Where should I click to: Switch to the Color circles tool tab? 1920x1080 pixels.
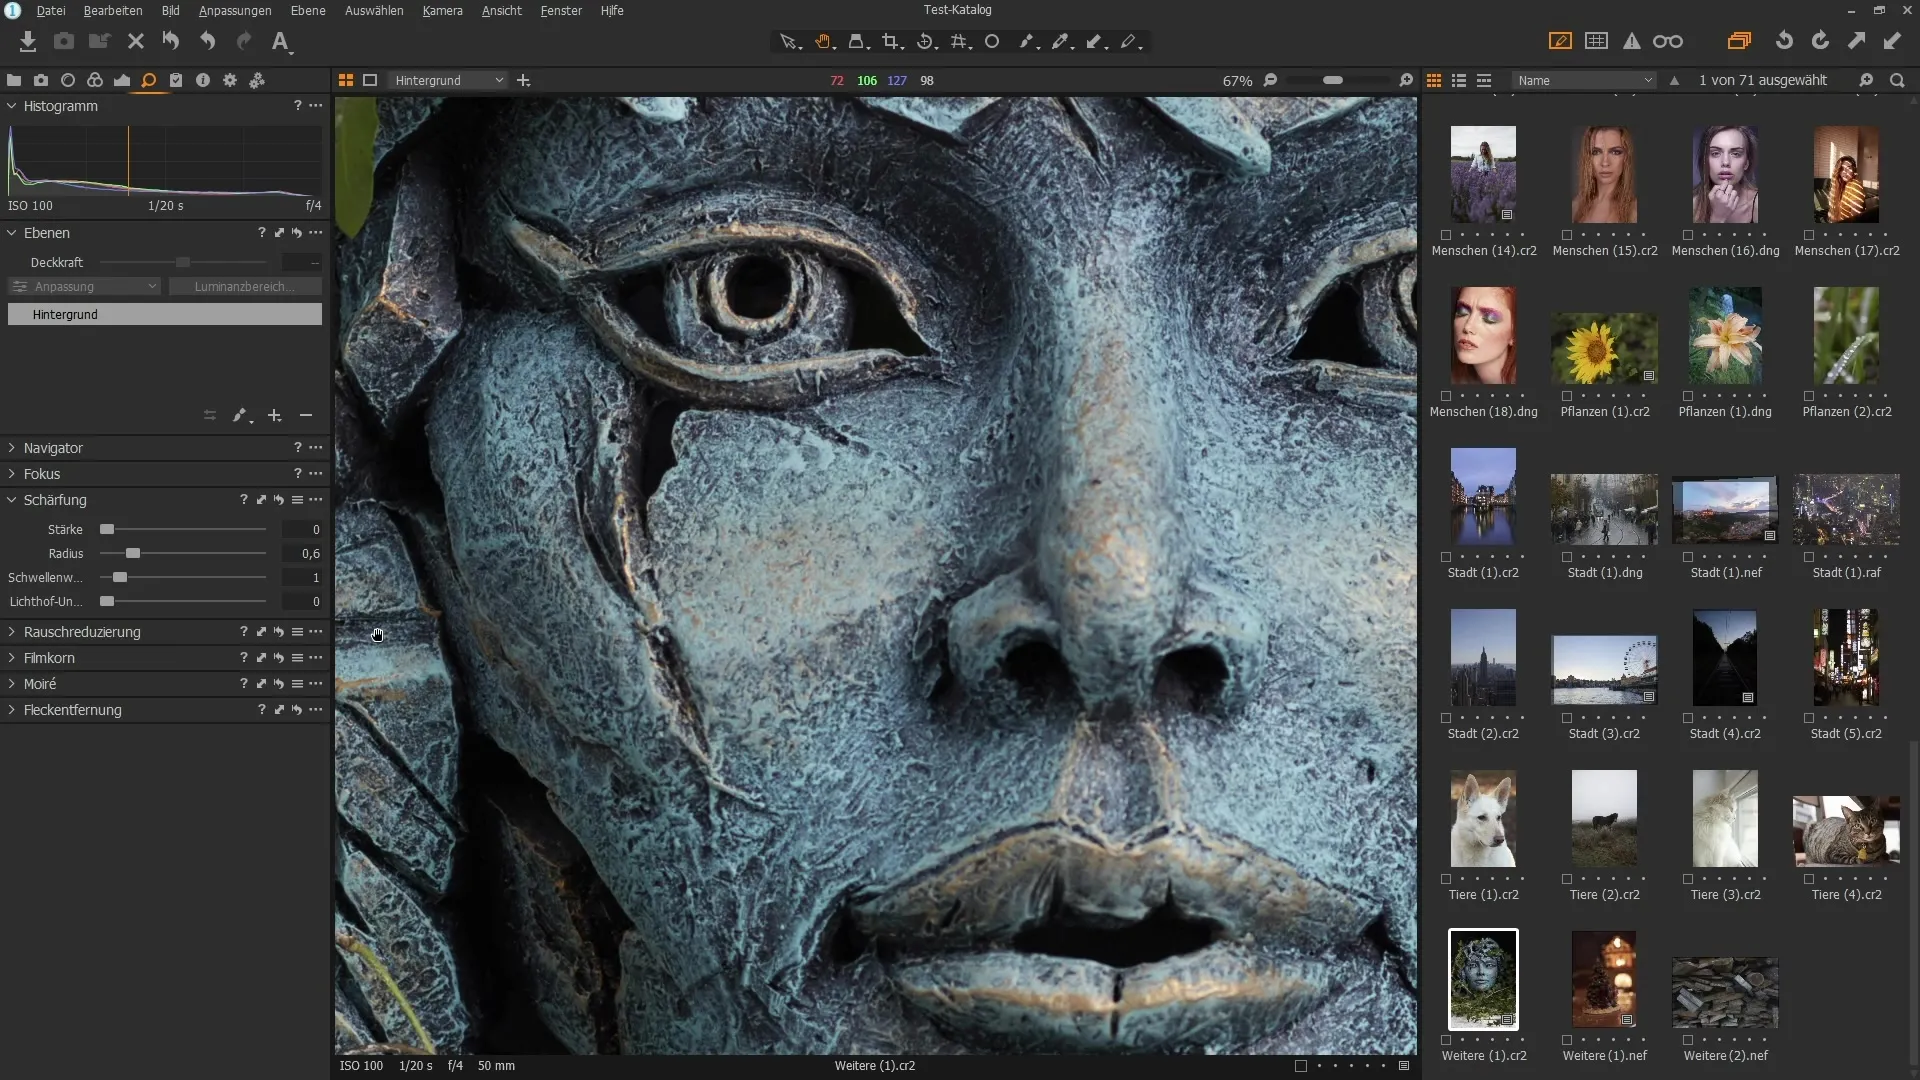pyautogui.click(x=95, y=80)
